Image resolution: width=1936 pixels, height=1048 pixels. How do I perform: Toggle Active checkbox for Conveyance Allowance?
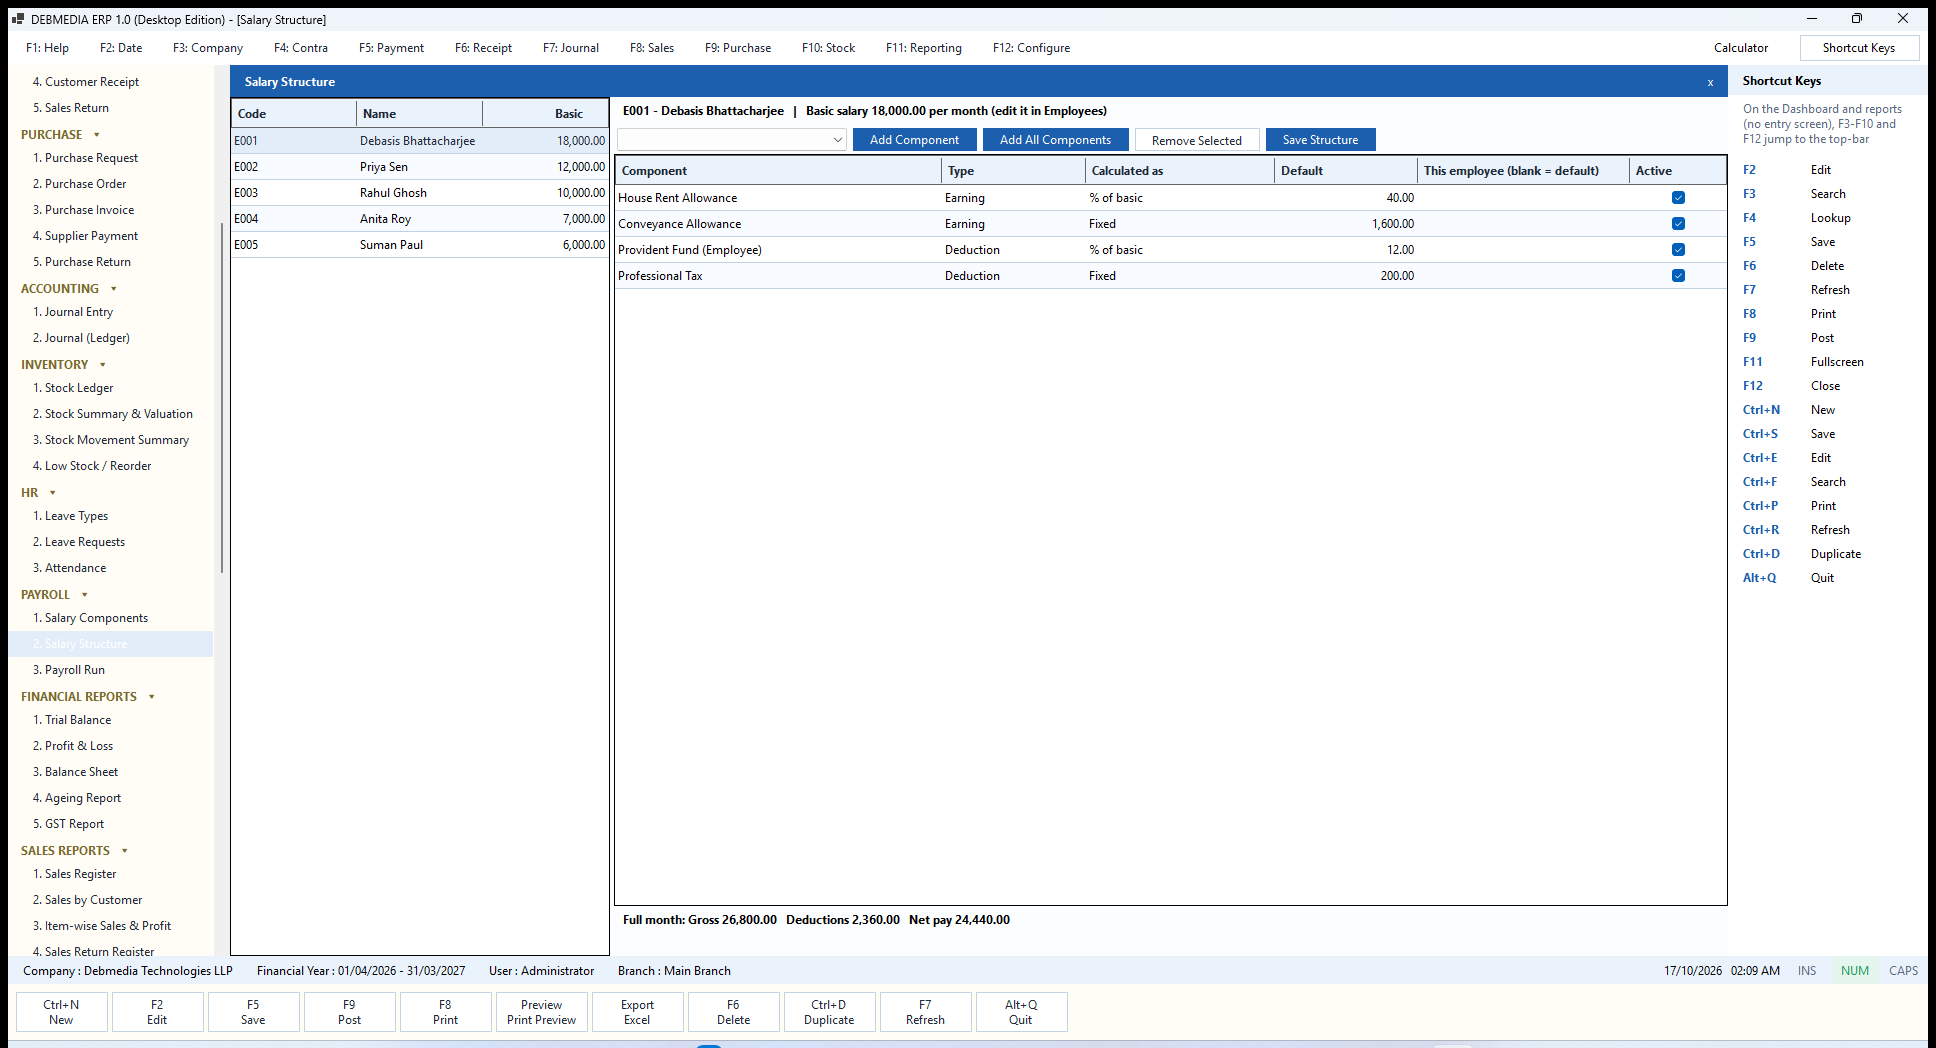(x=1678, y=224)
